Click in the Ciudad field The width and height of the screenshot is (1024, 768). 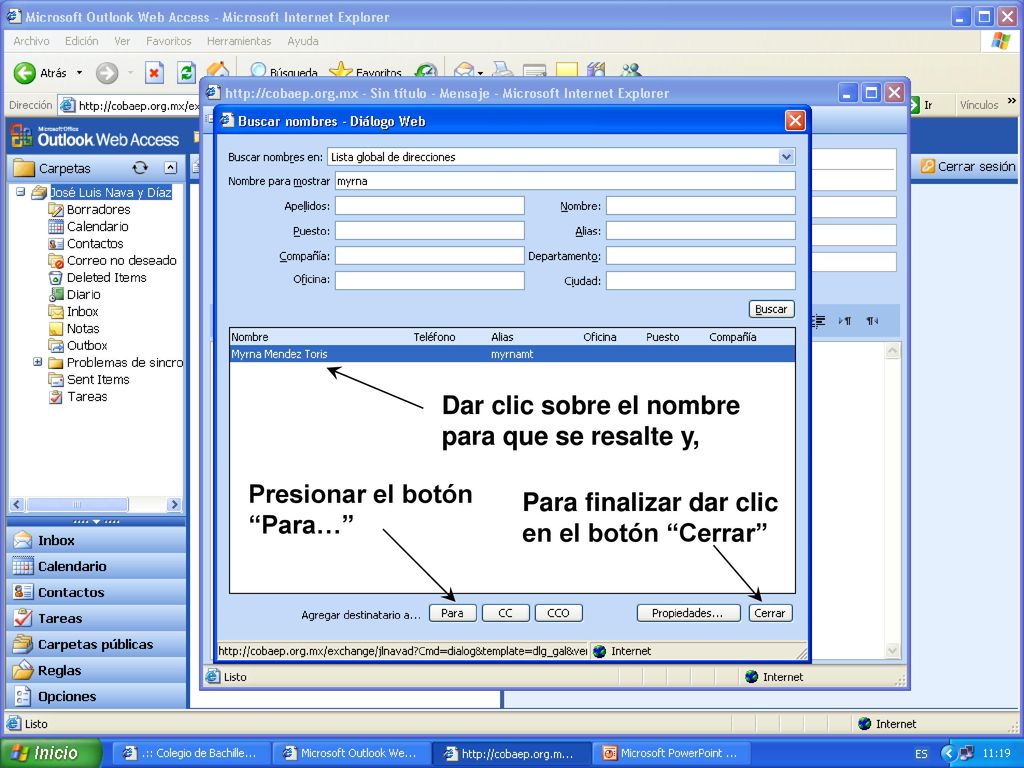[701, 280]
